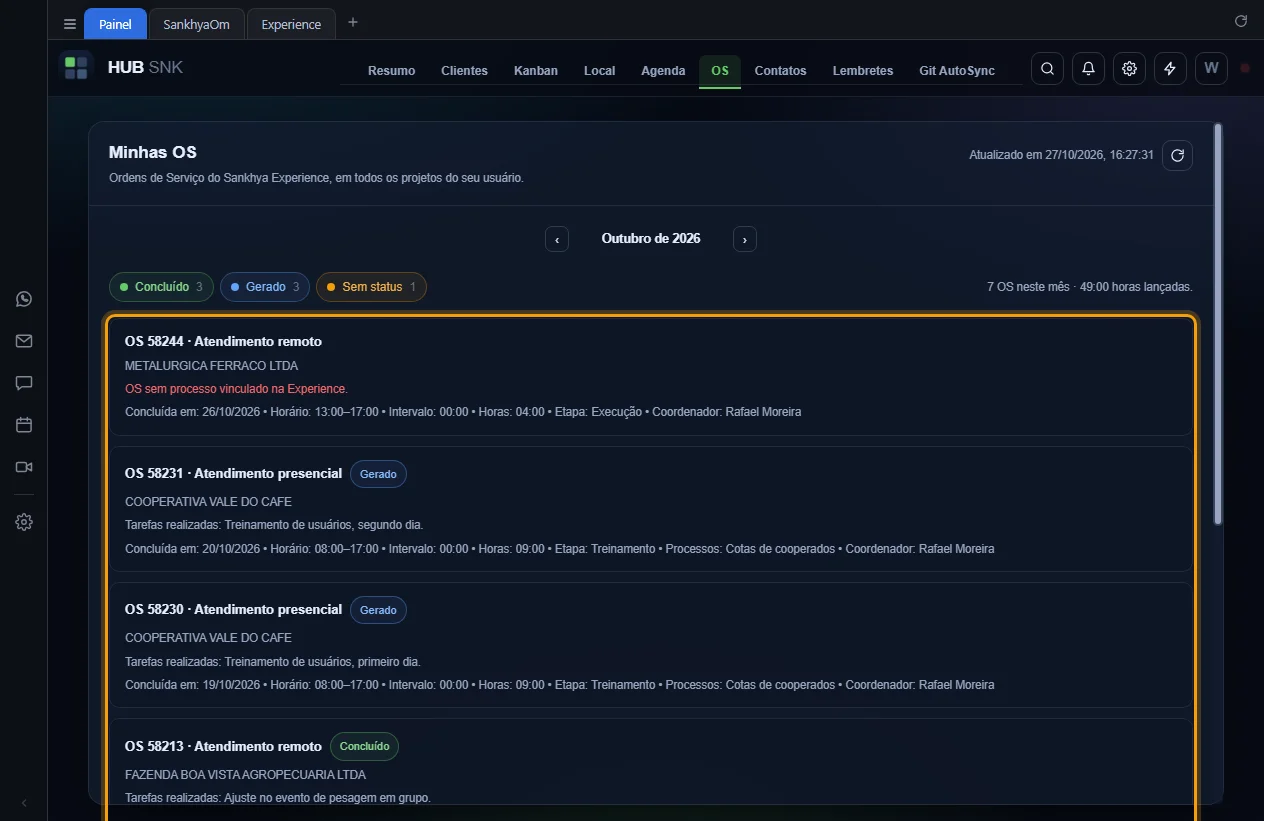
Task: Click the Outubro de 2026 month label
Action: point(651,239)
